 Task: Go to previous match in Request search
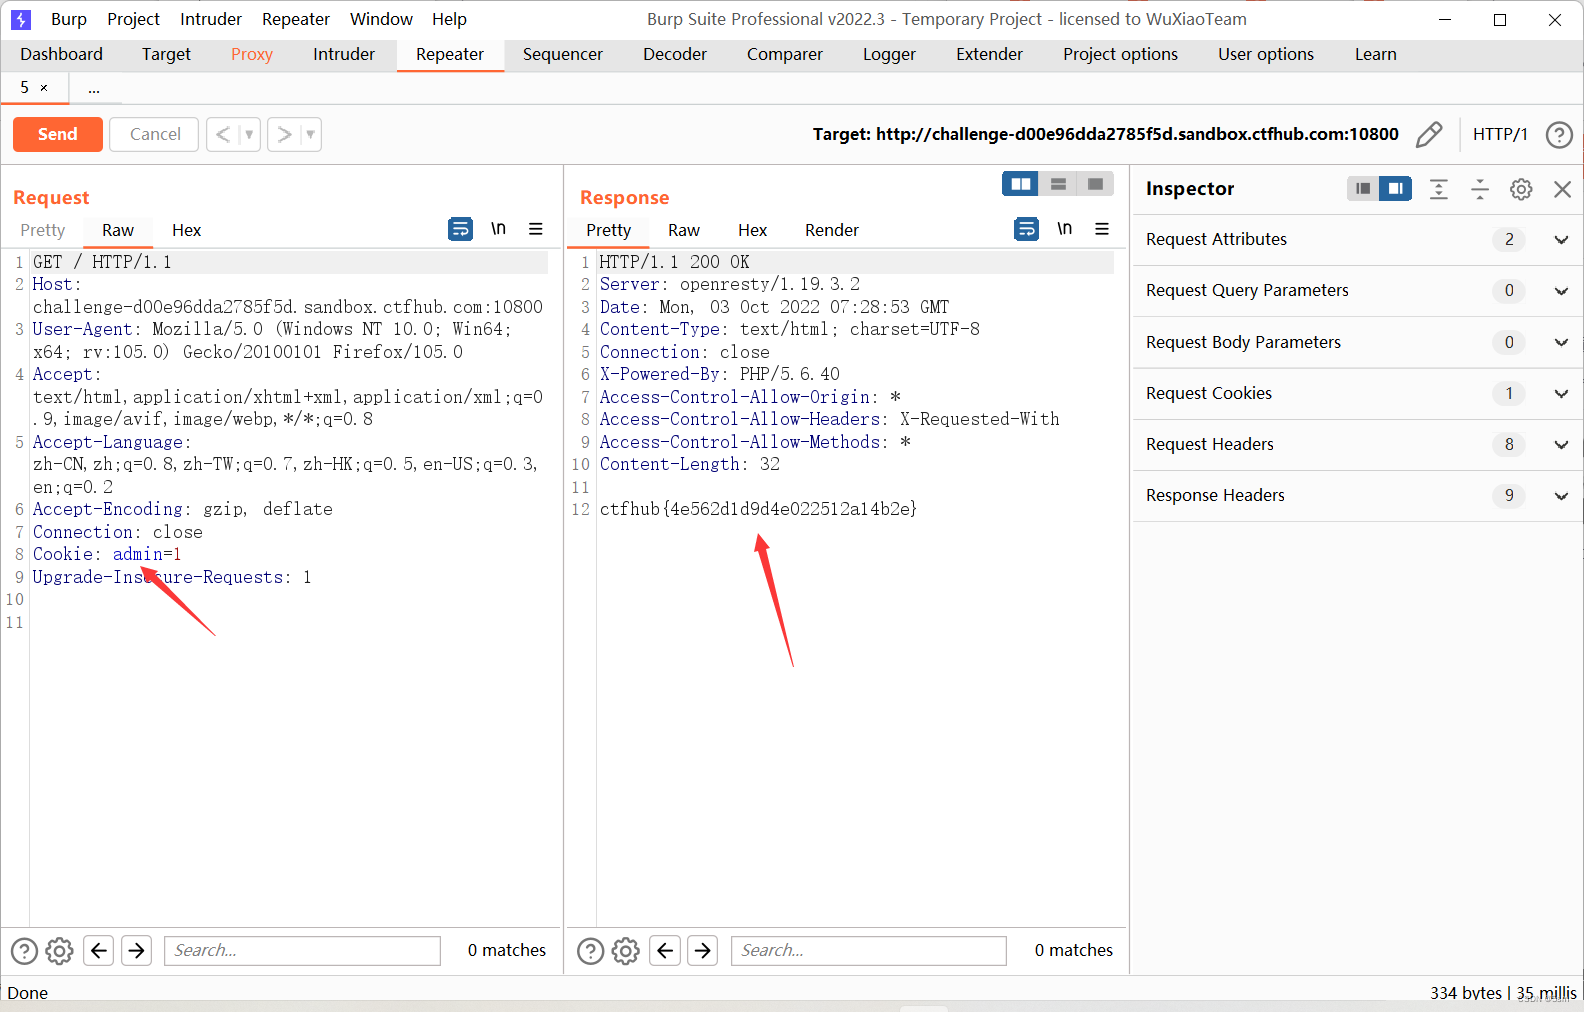pos(99,950)
